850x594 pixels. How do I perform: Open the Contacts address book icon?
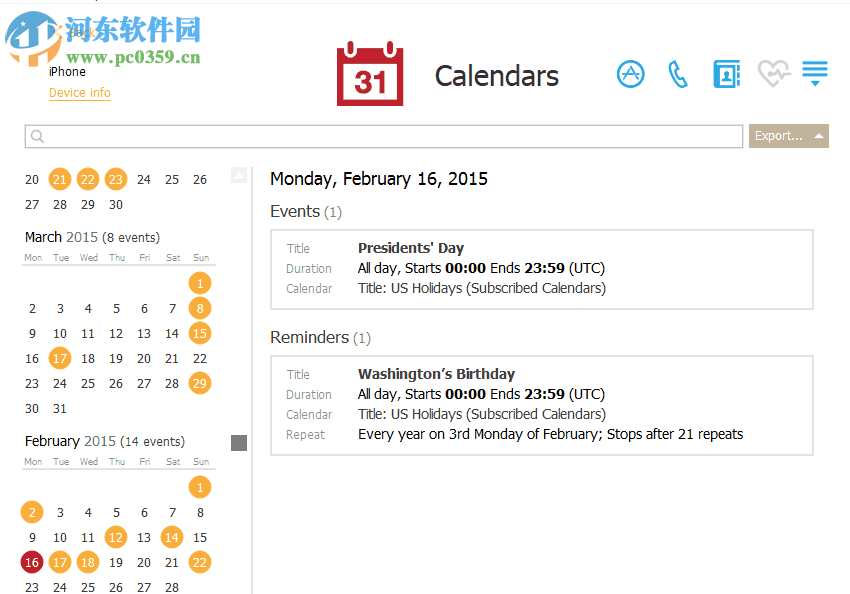726,74
